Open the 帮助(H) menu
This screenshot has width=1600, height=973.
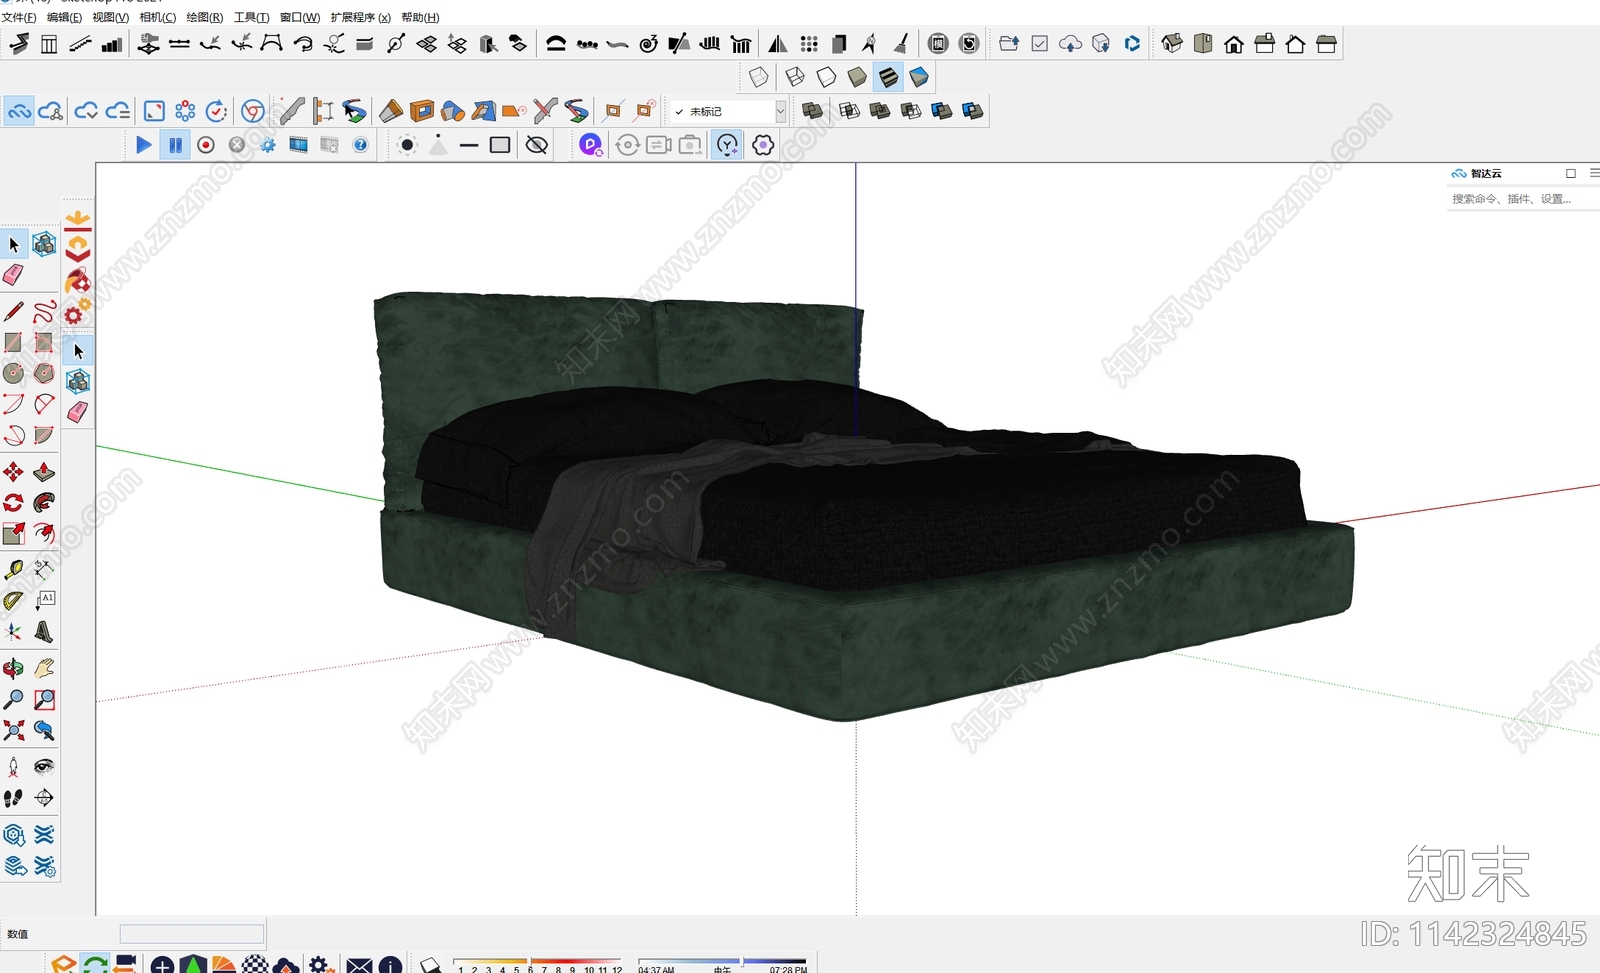(x=420, y=18)
